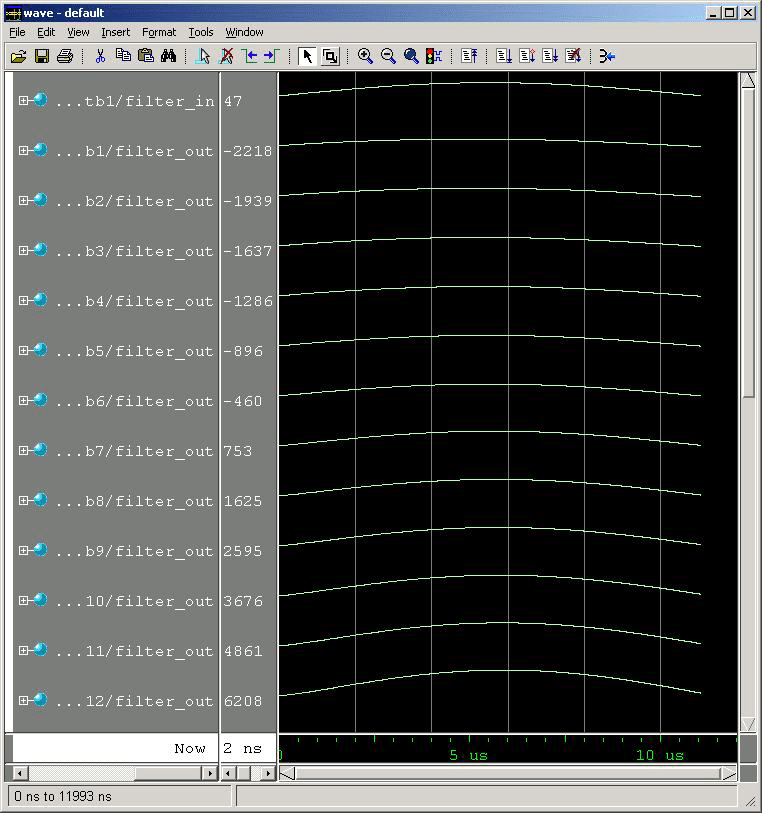762x813 pixels.
Task: Click the 5 us timeline label
Action: coord(469,755)
